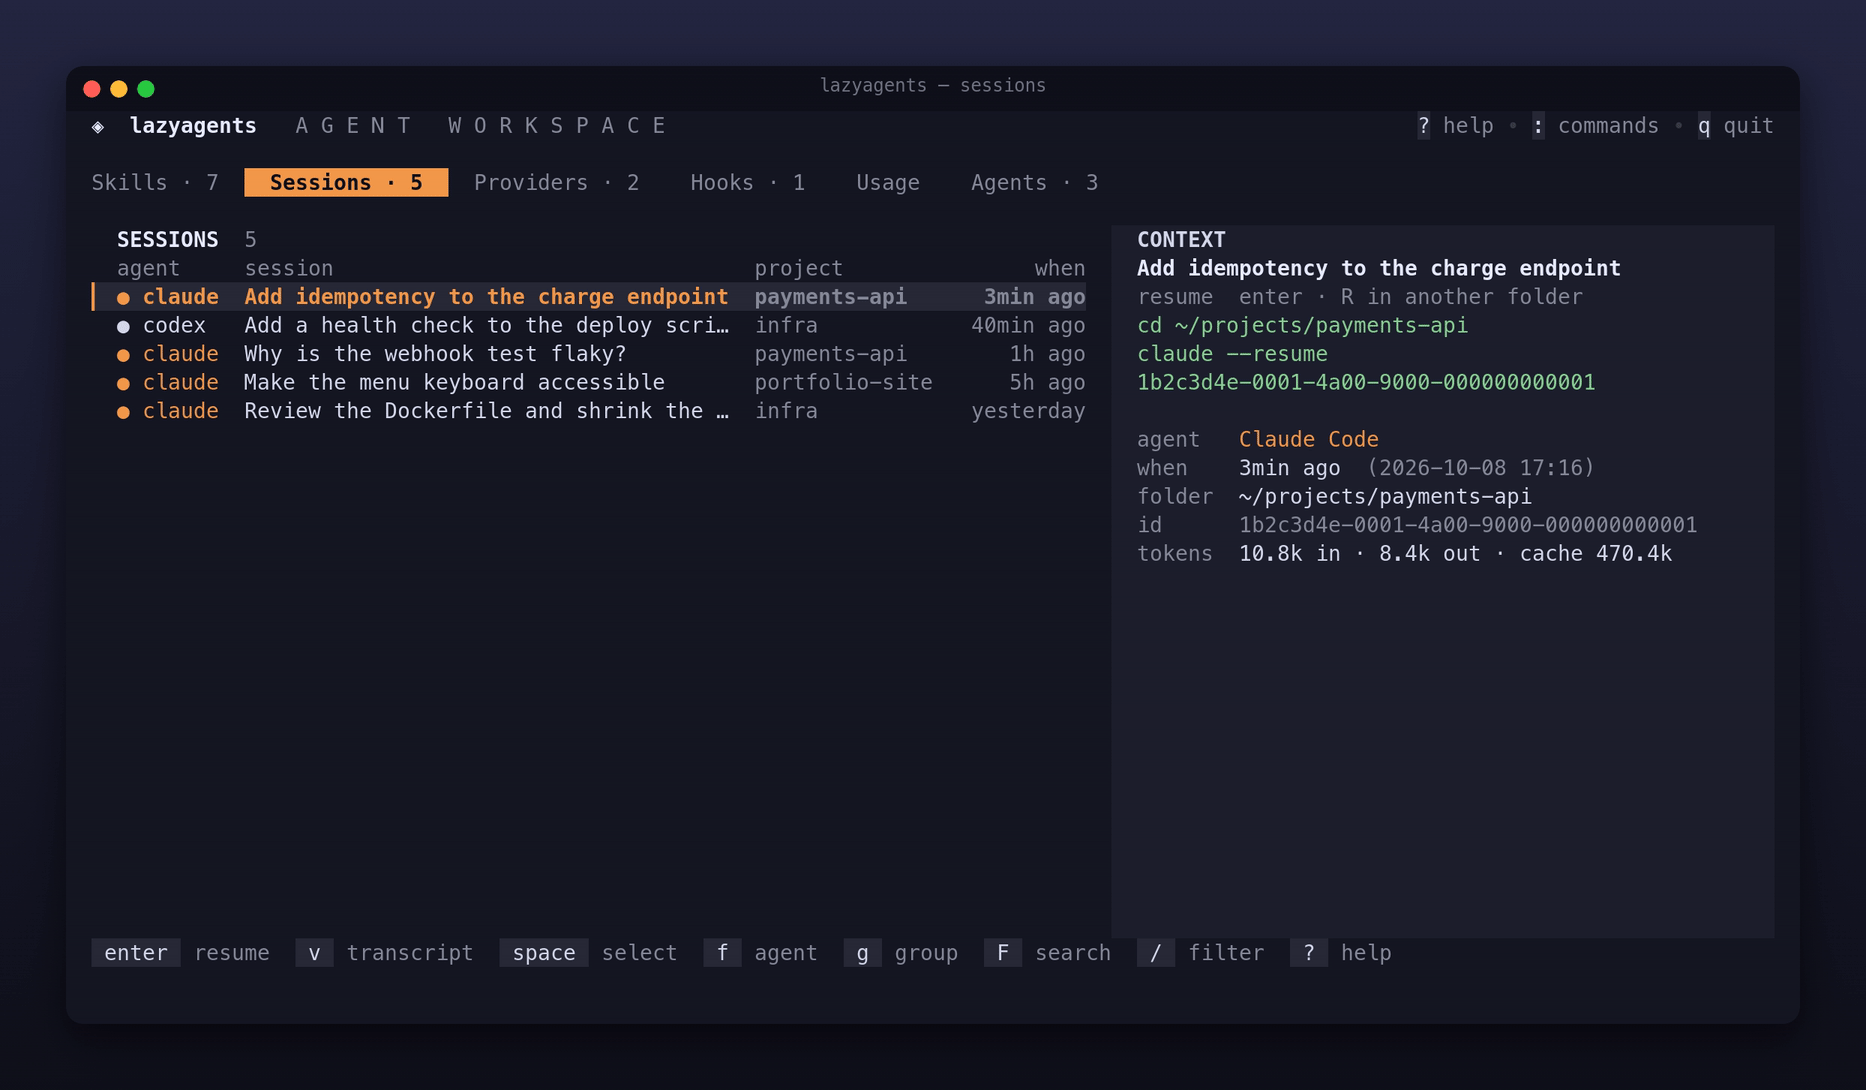Select the codex health check session
Image resolution: width=1866 pixels, height=1090 pixels.
tap(589, 326)
